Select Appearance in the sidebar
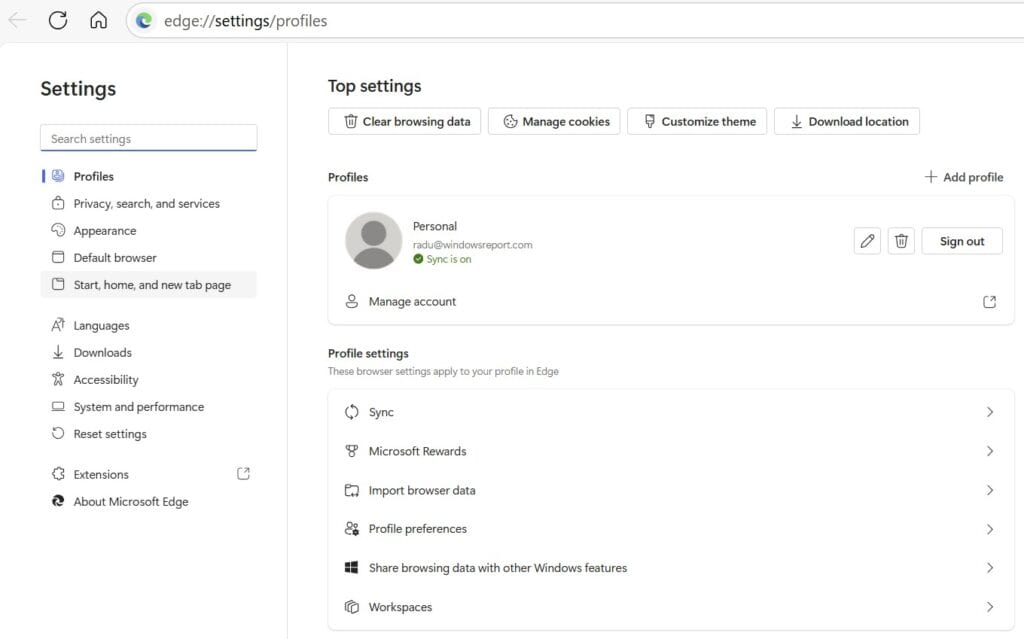 102,230
